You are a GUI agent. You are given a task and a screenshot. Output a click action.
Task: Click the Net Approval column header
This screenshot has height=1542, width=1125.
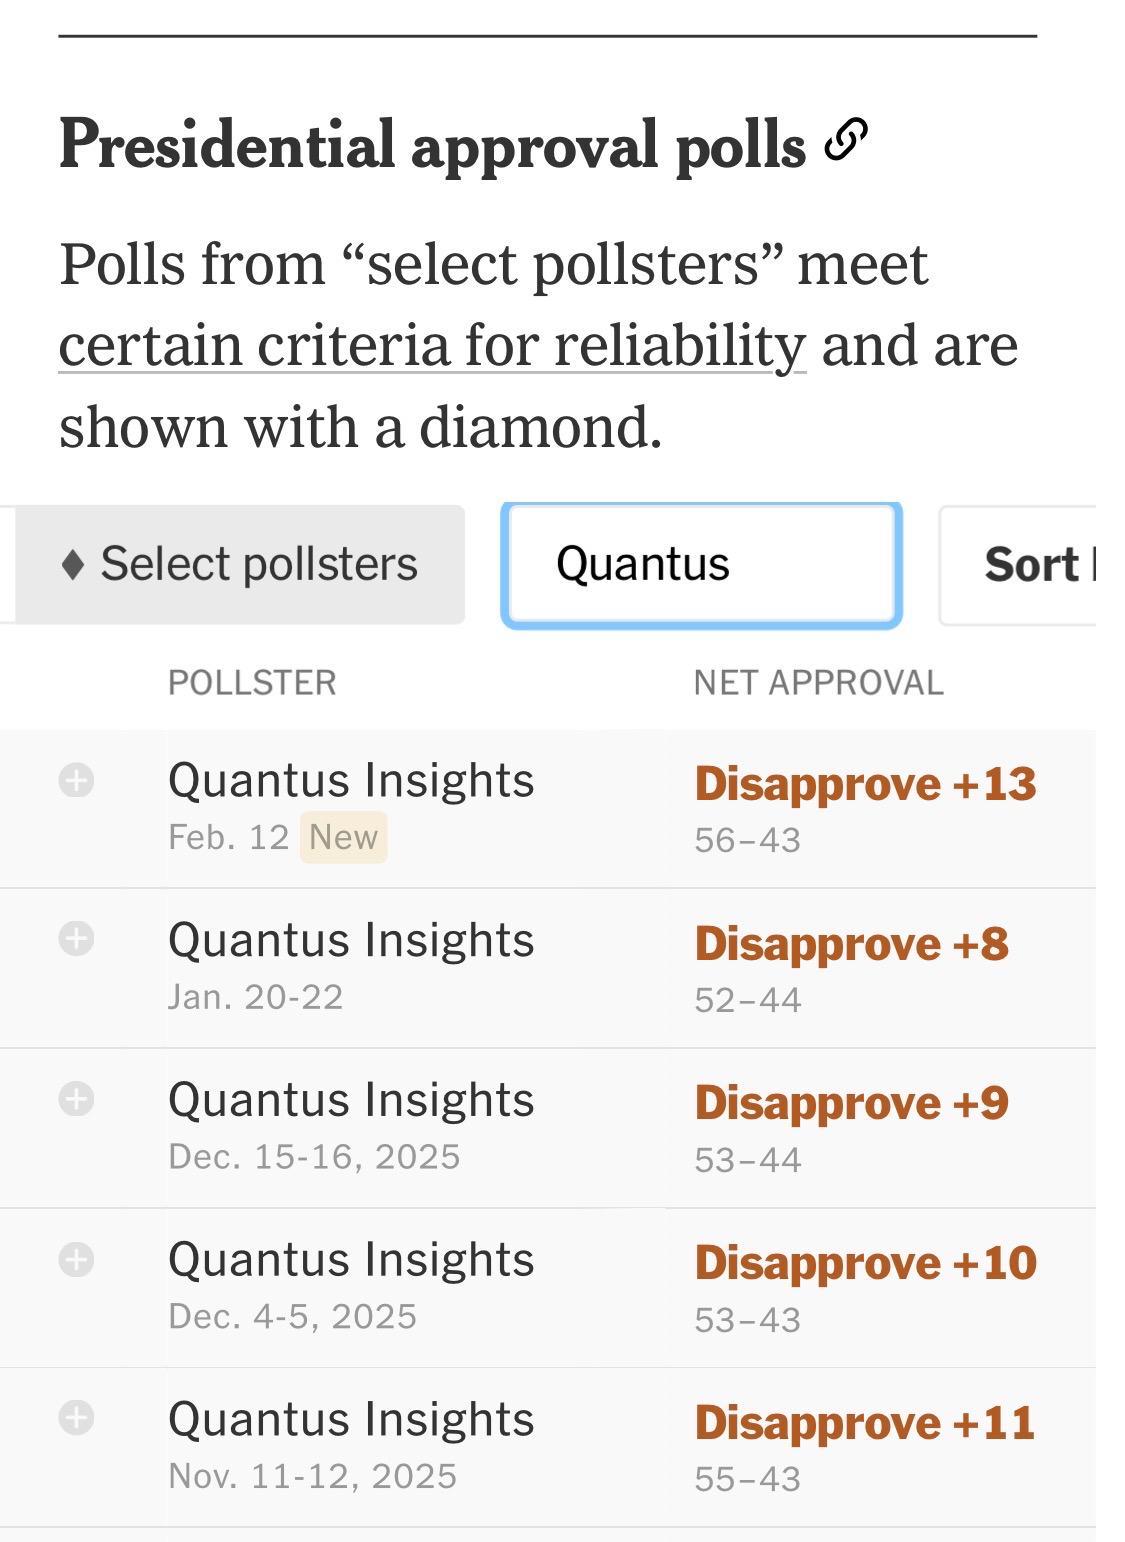(818, 683)
